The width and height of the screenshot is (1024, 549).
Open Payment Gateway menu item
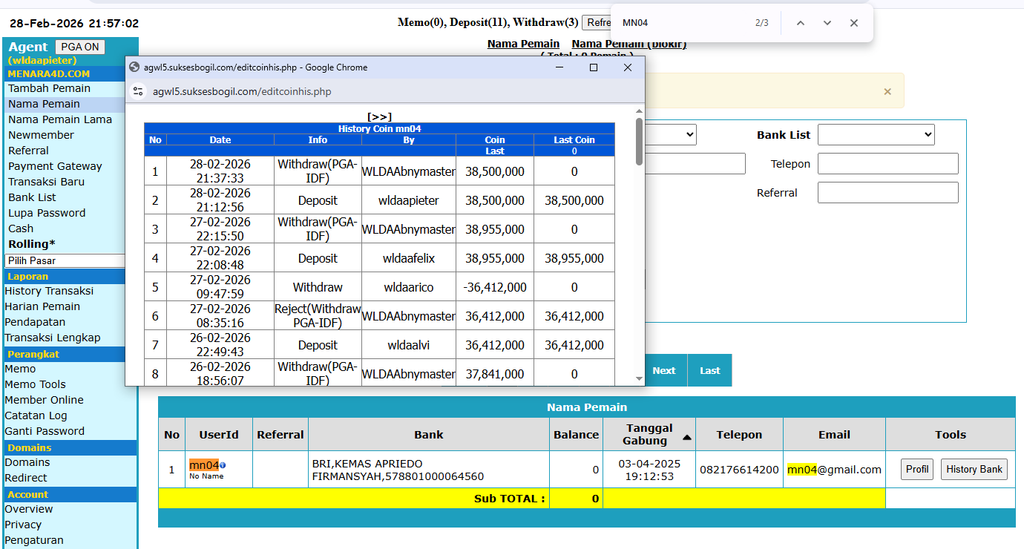coord(55,166)
